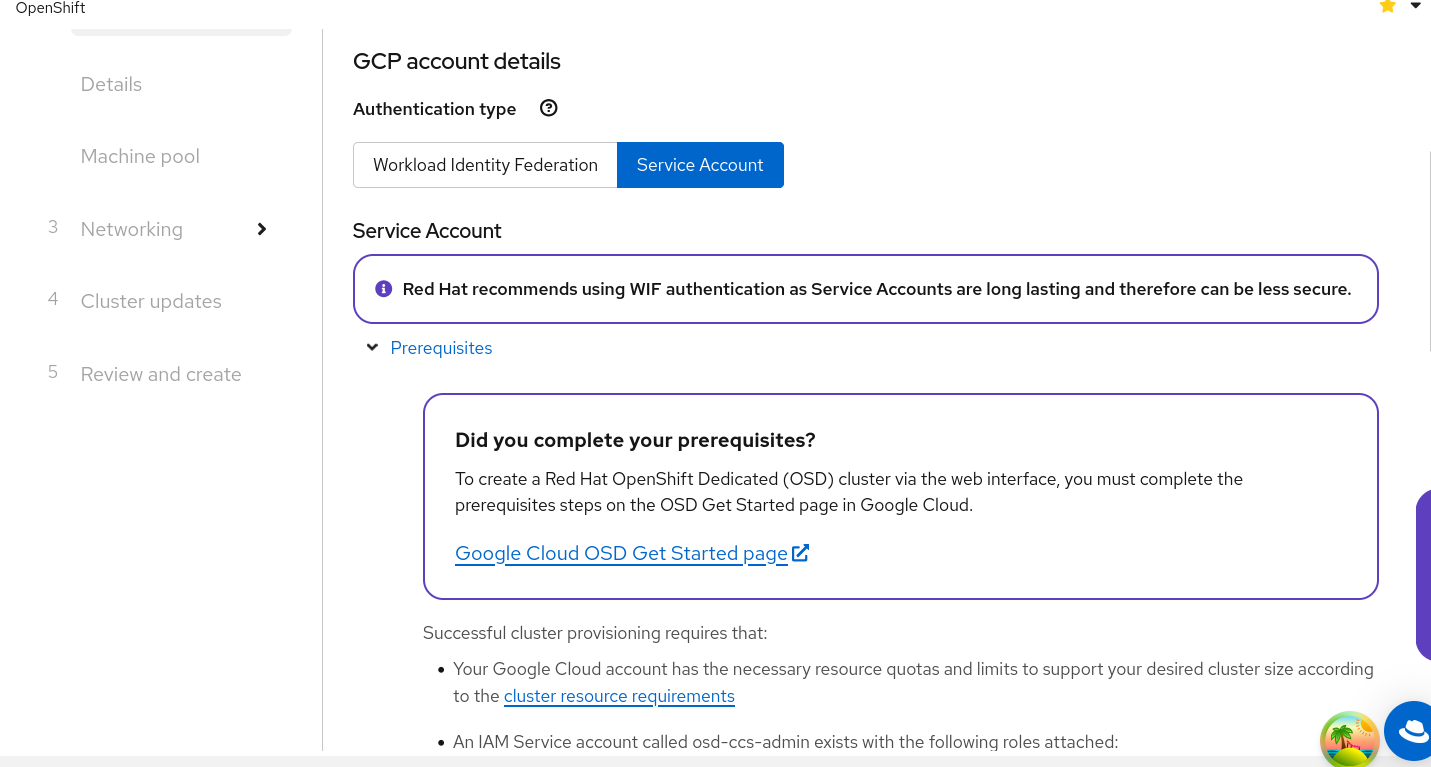This screenshot has height=767, width=1431.
Task: Click the Authentication type help icon
Action: point(548,108)
